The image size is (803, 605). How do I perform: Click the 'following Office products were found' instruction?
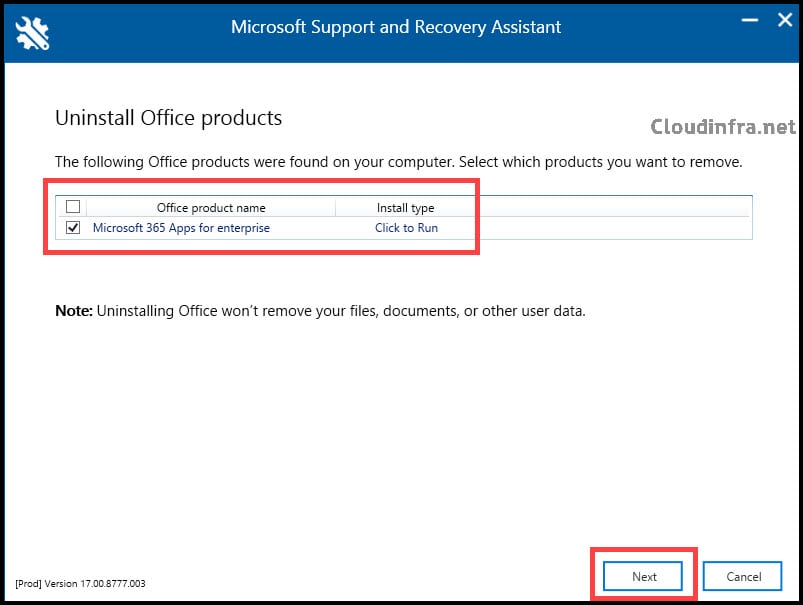tap(398, 162)
